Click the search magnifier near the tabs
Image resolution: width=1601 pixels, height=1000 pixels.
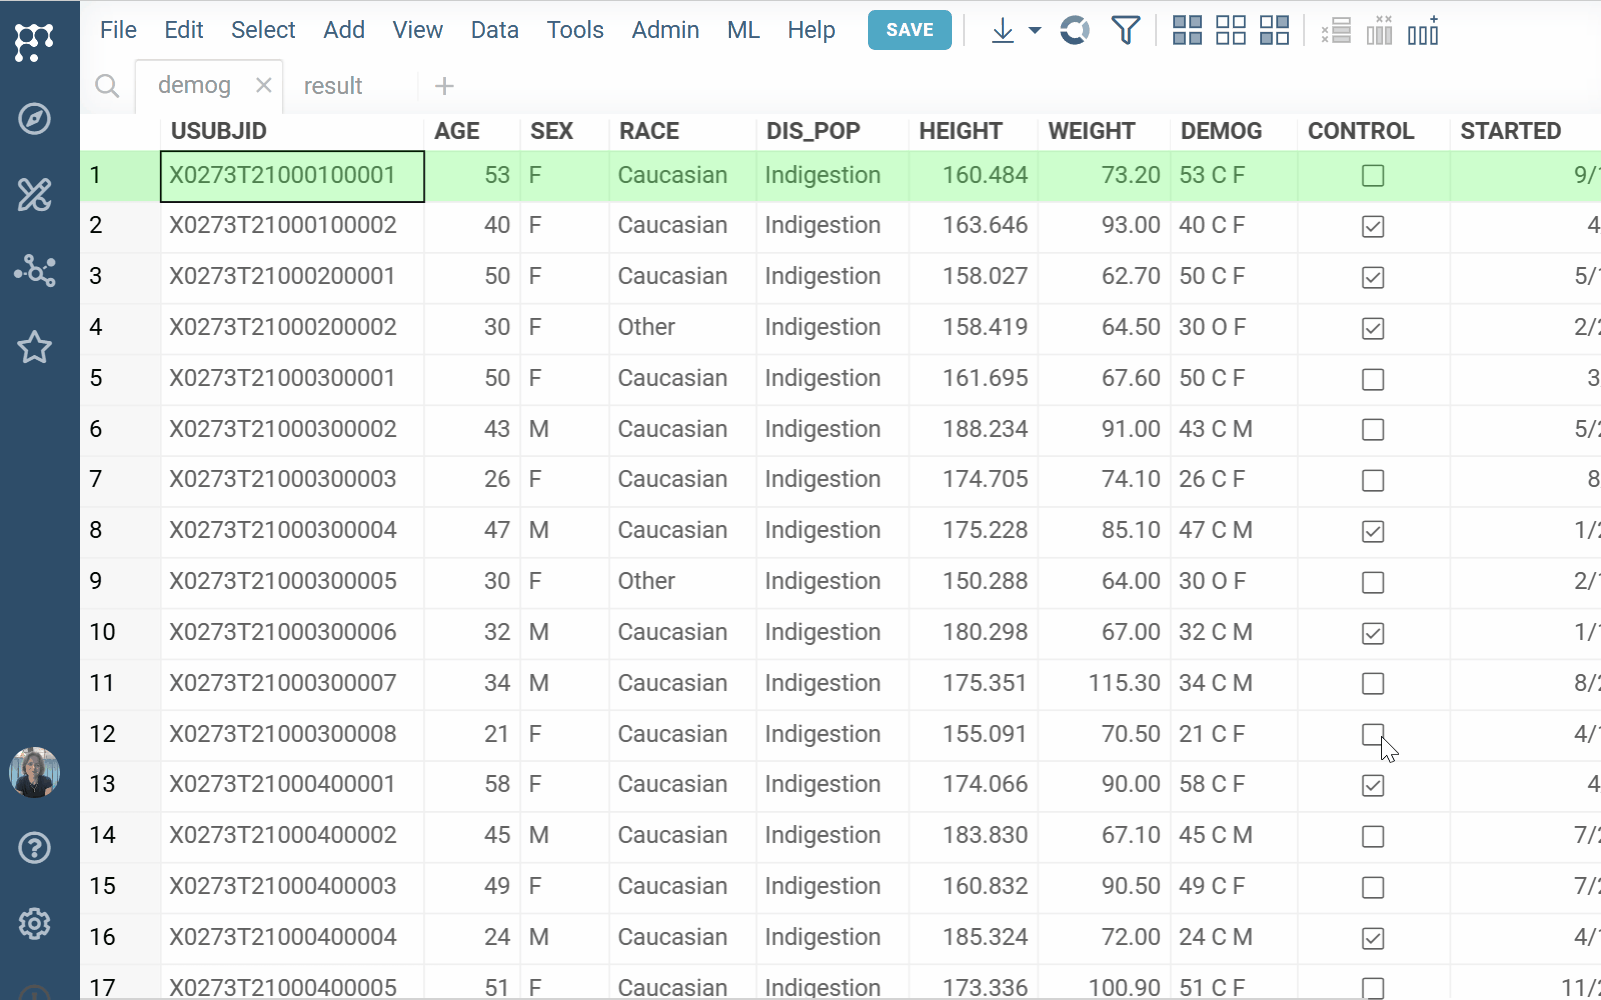coord(107,85)
